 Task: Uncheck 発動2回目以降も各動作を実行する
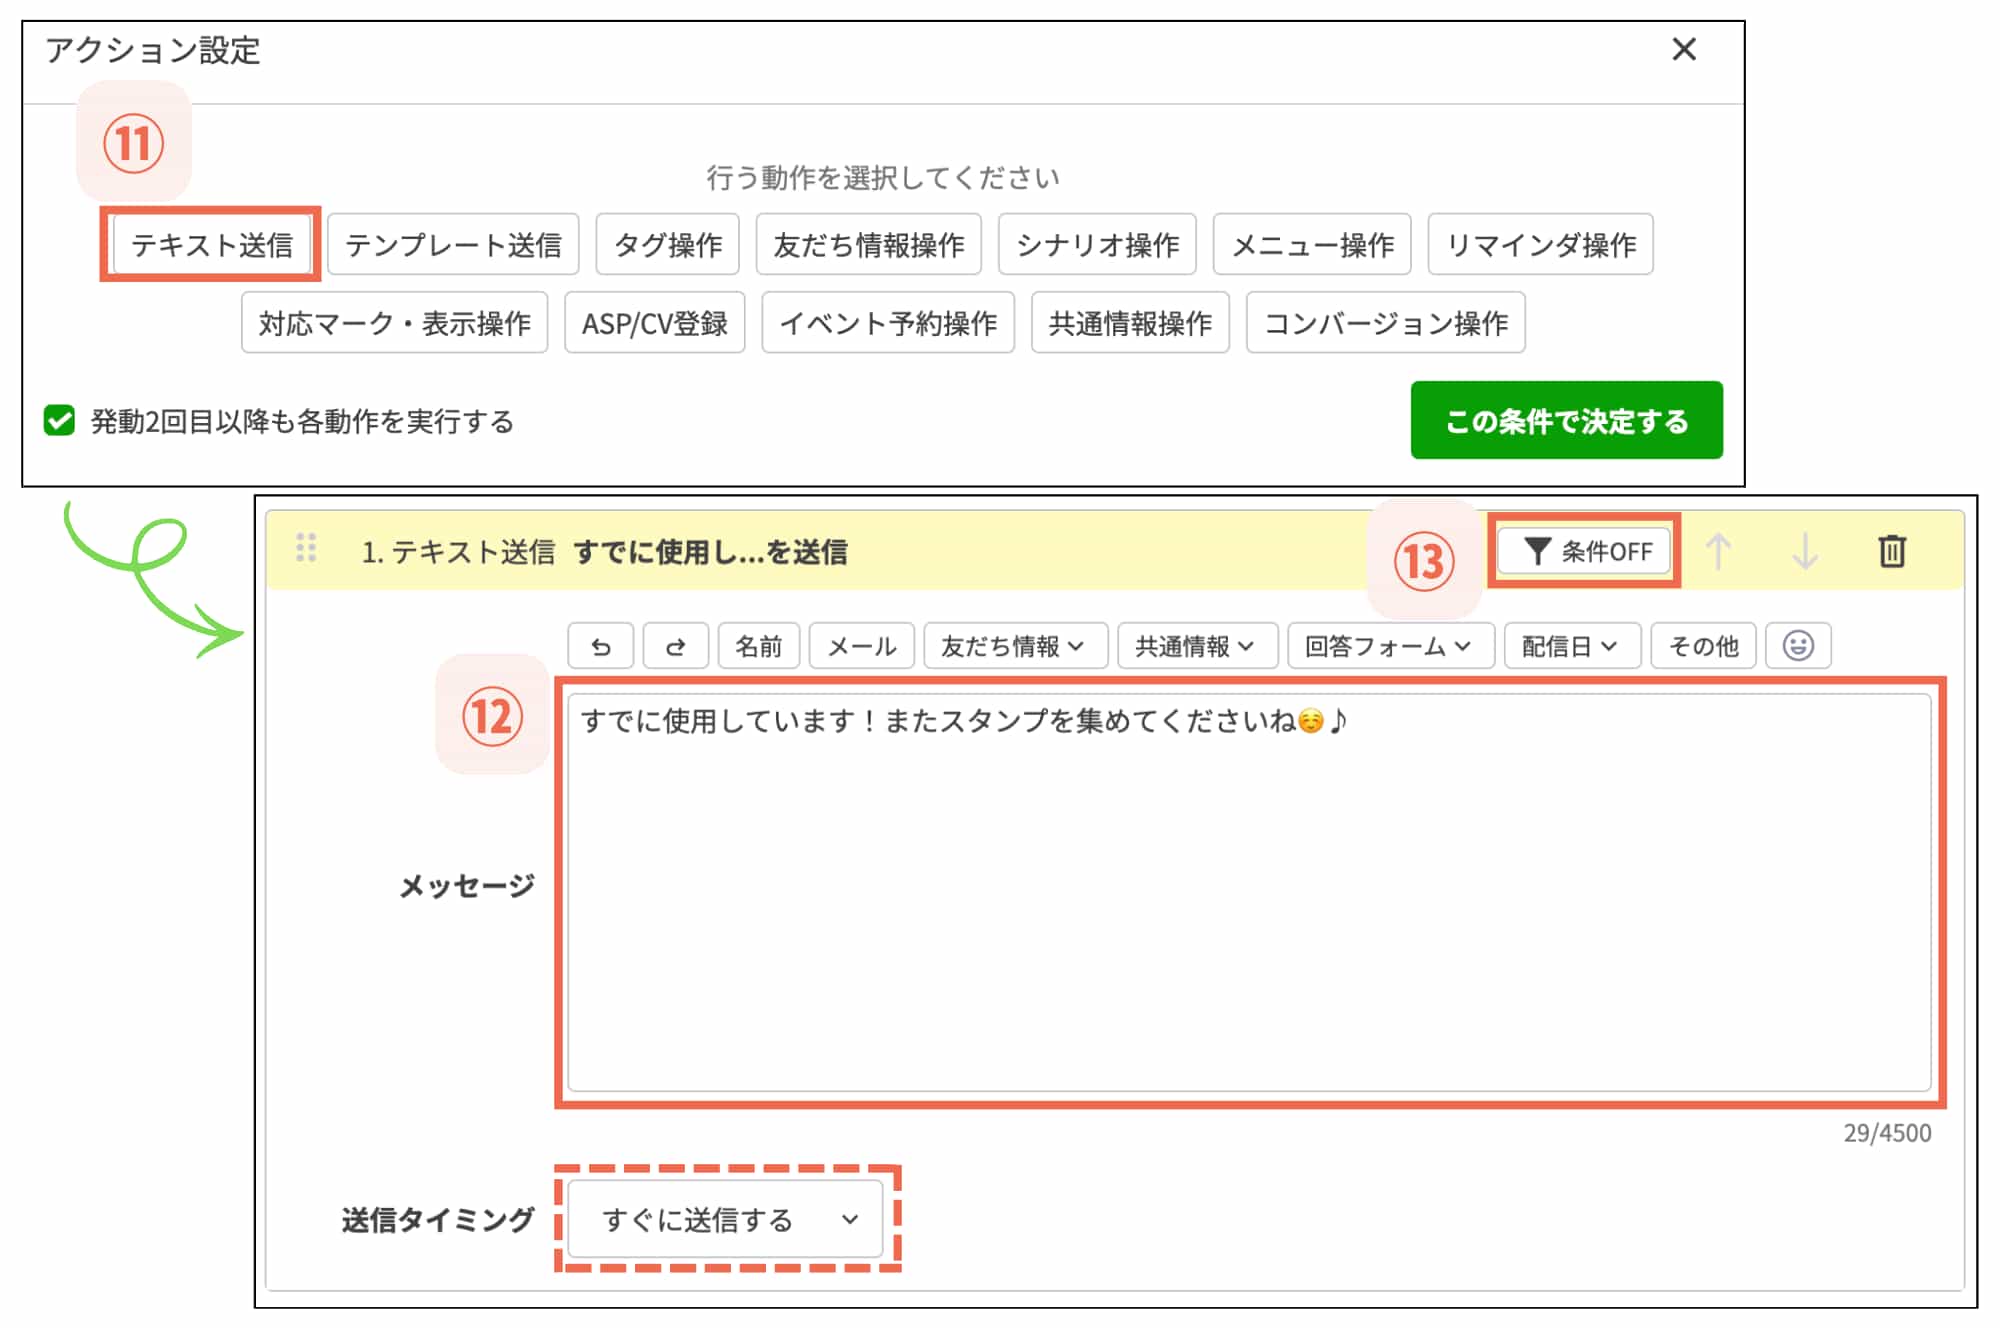pos(57,422)
